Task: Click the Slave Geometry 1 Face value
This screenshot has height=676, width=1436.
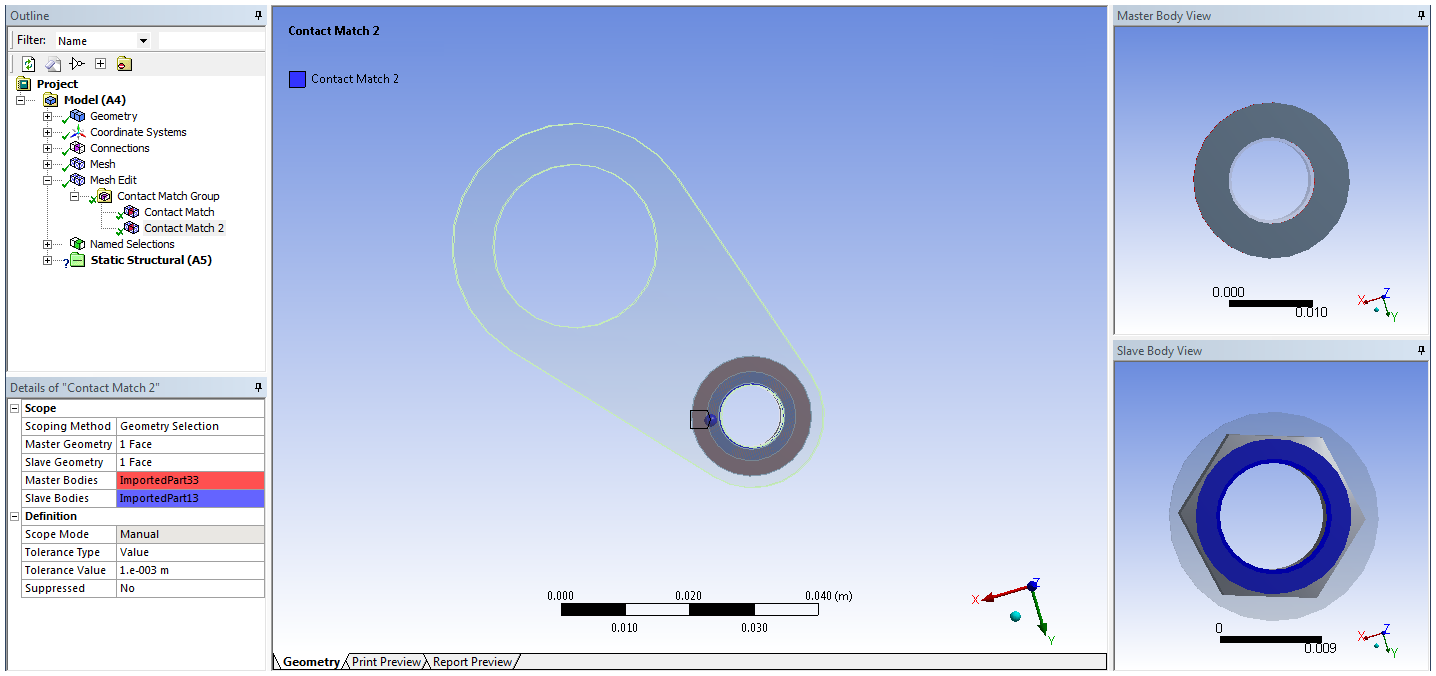Action: [191, 462]
